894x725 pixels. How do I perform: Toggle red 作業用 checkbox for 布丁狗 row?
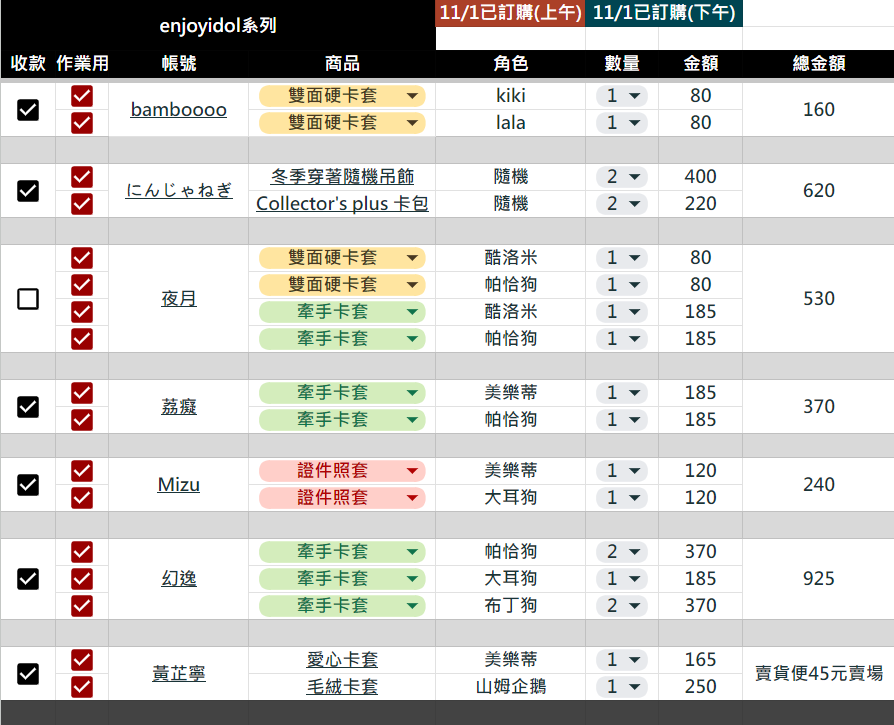click(82, 606)
